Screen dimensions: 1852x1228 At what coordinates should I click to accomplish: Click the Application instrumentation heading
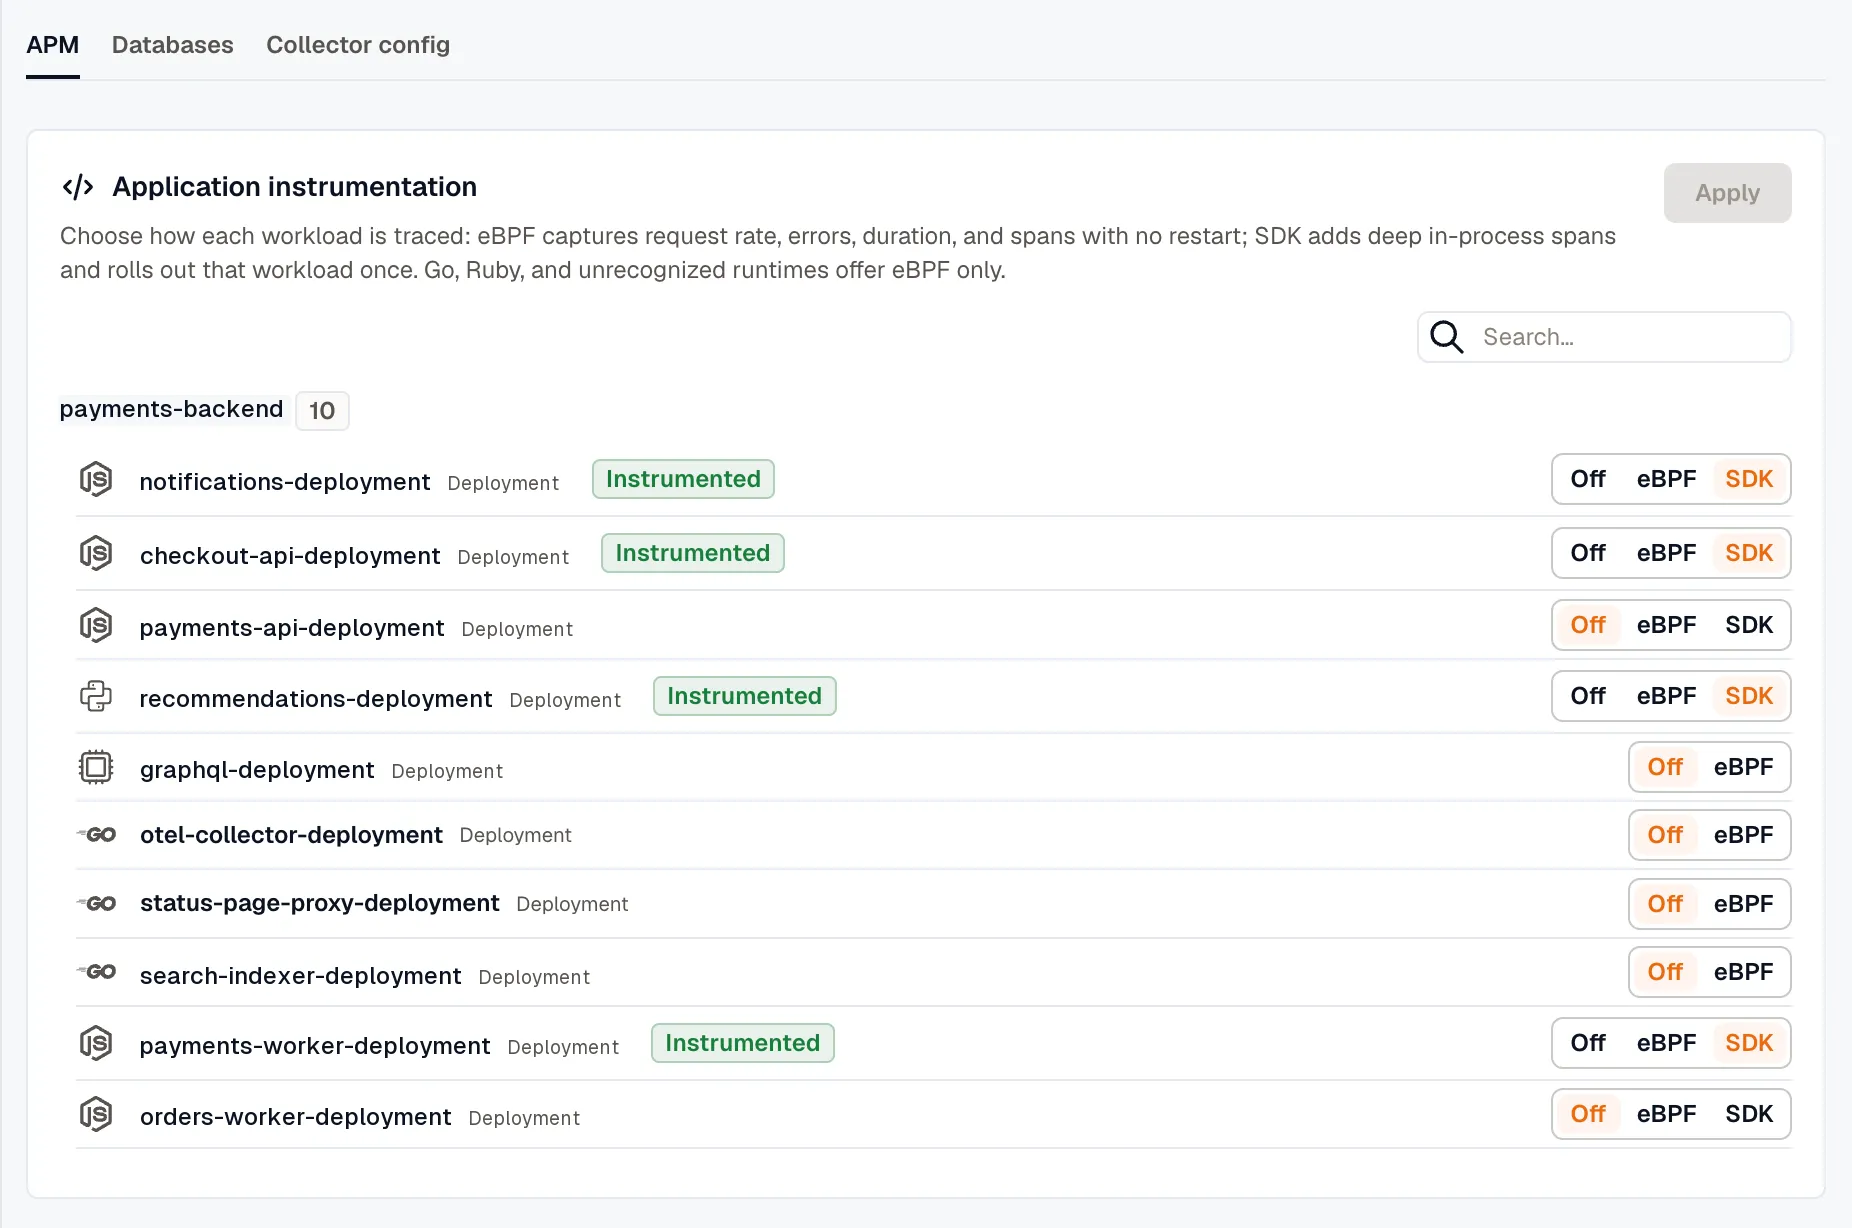pos(294,187)
